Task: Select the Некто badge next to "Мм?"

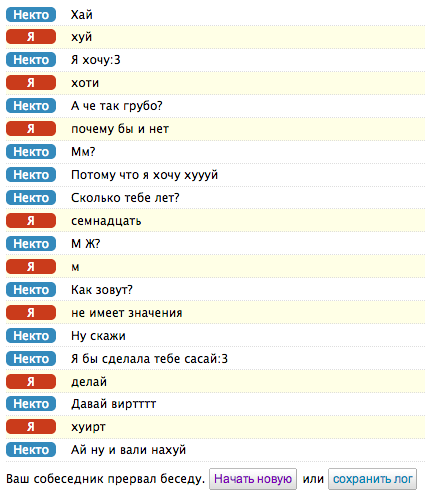Action: [x=31, y=152]
